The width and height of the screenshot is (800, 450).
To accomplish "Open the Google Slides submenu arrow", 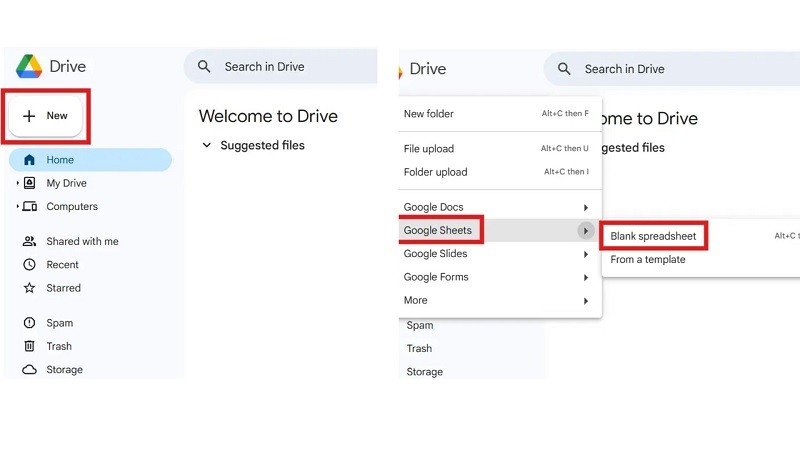I will (586, 254).
